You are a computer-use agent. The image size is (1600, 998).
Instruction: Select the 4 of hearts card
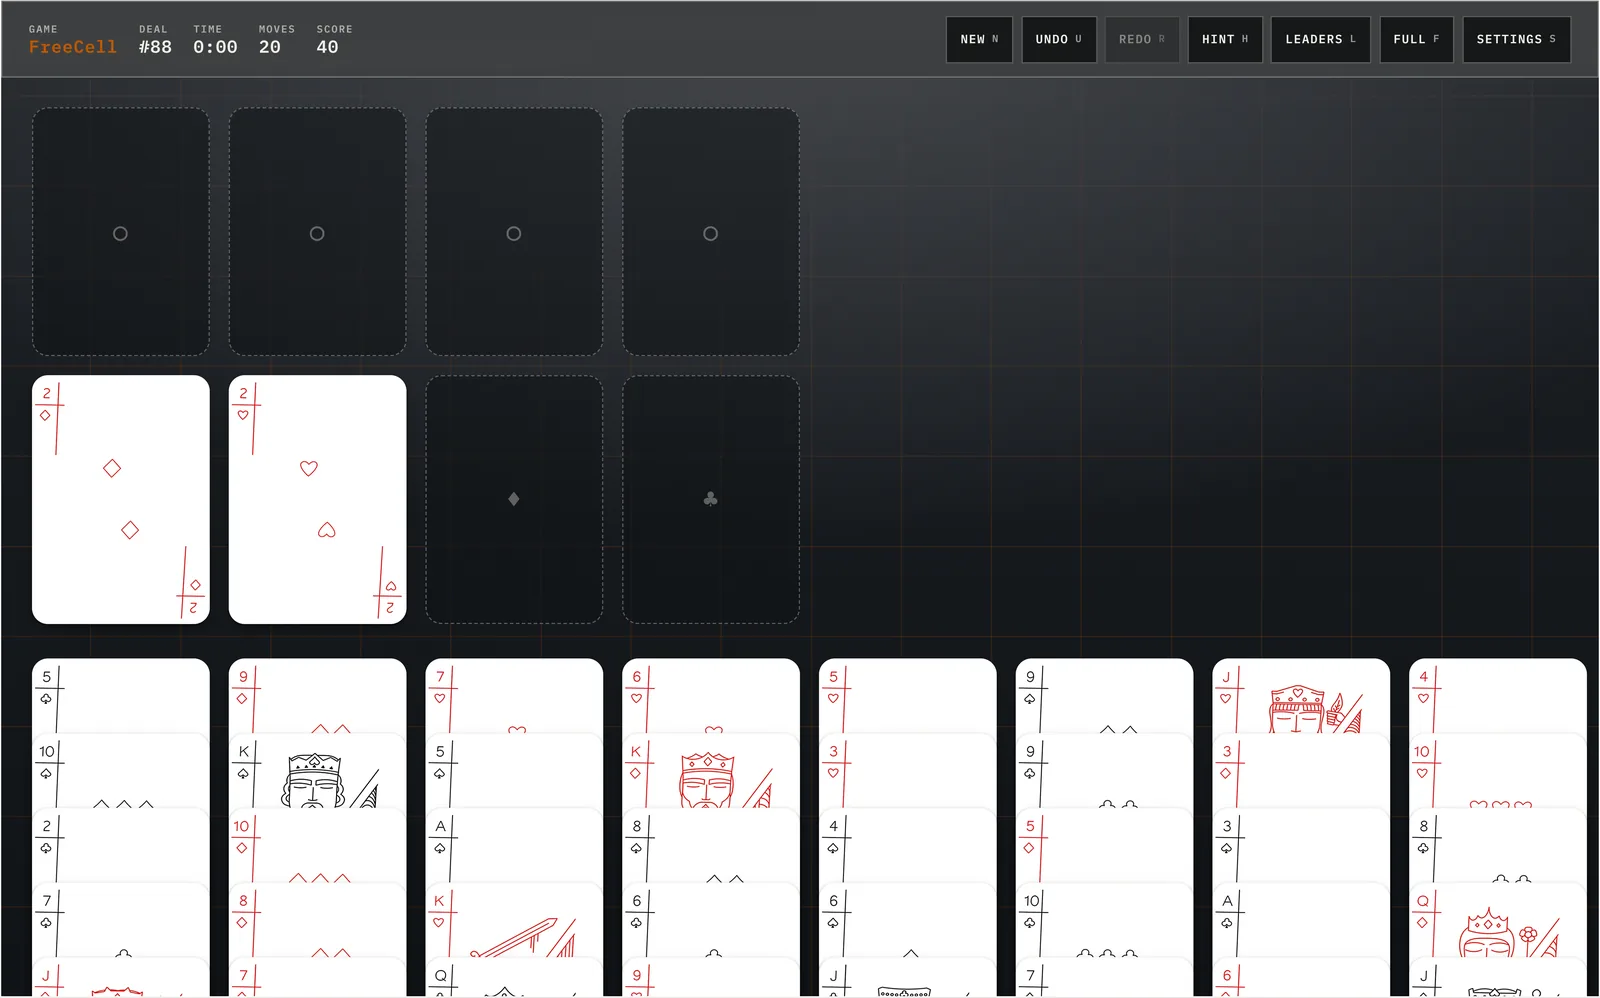click(x=1498, y=696)
